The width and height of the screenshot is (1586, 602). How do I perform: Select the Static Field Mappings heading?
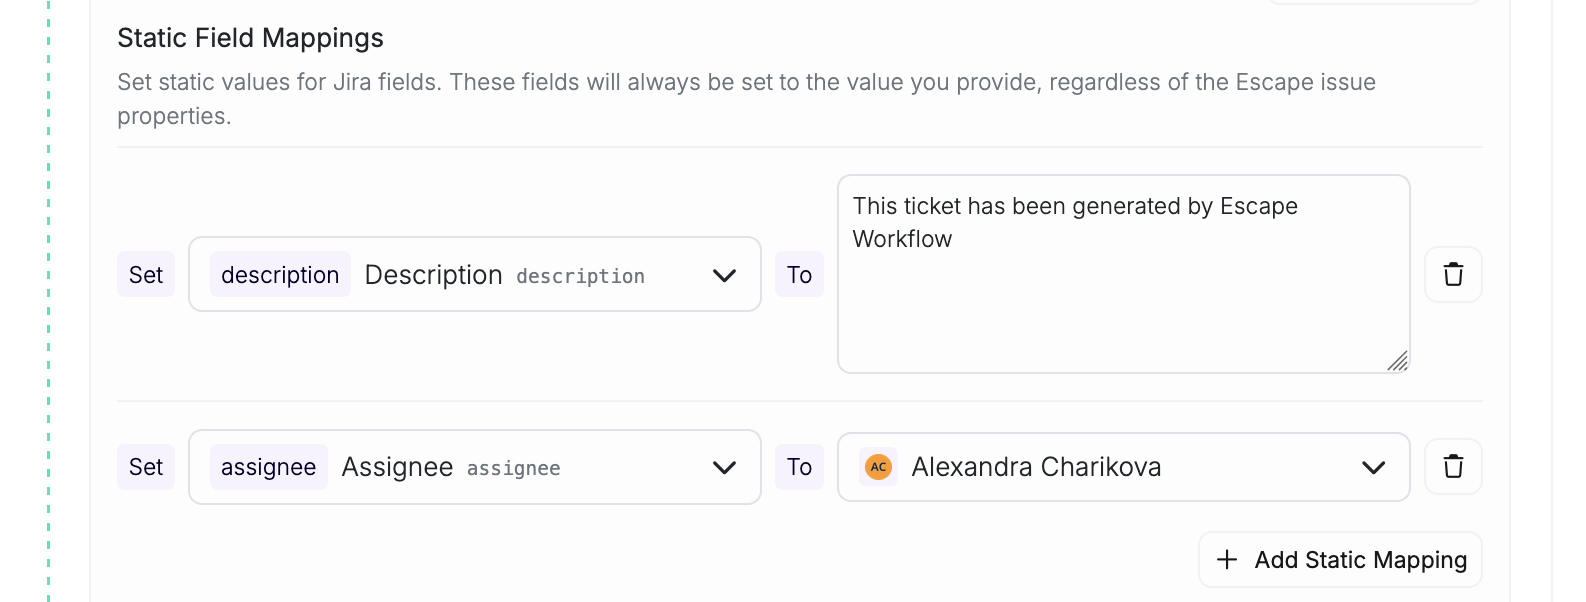(250, 38)
